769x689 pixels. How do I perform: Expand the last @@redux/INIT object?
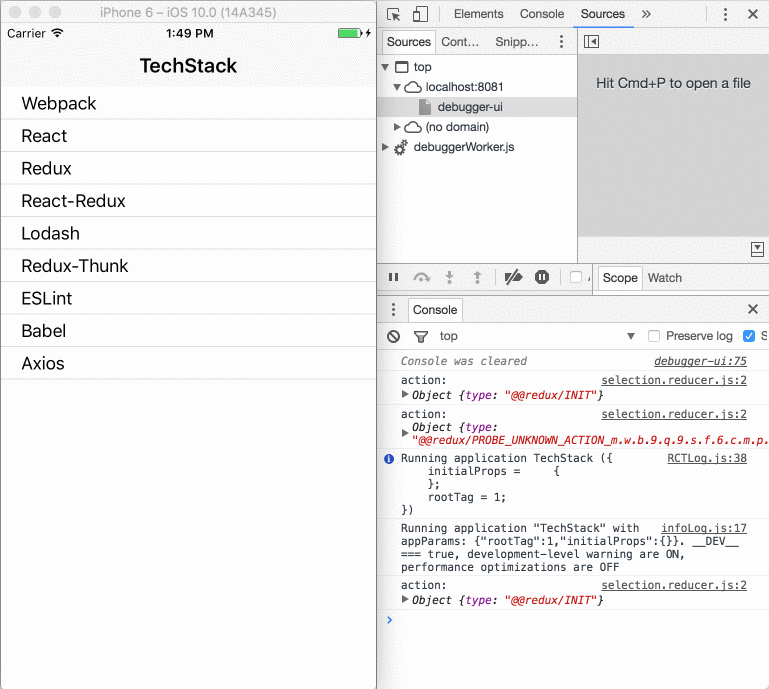(405, 599)
